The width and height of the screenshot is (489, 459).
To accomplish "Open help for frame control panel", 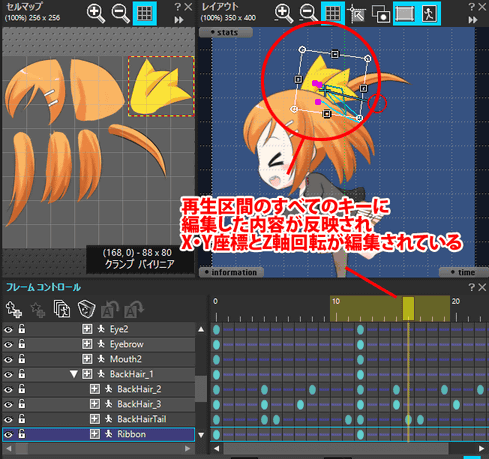I will coord(472,287).
